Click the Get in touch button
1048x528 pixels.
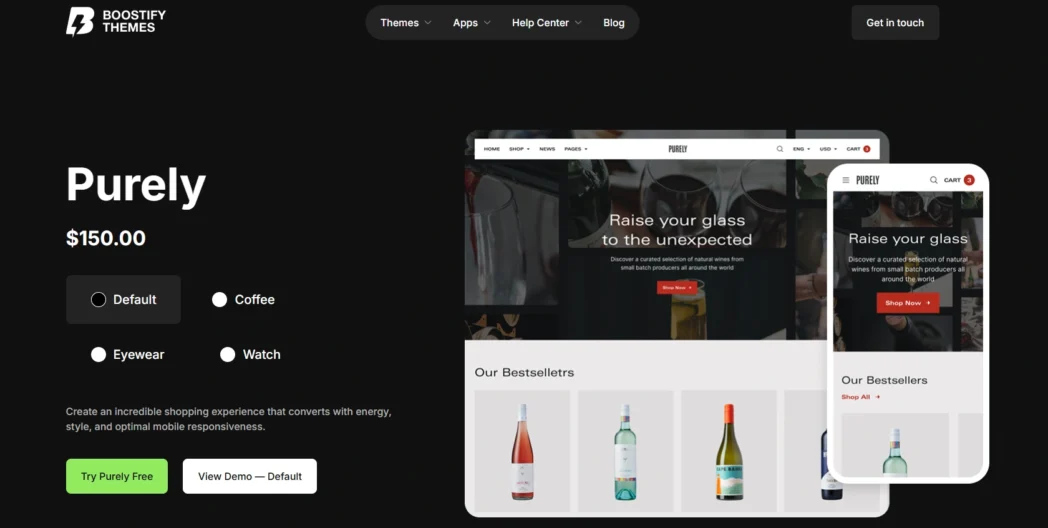895,23
